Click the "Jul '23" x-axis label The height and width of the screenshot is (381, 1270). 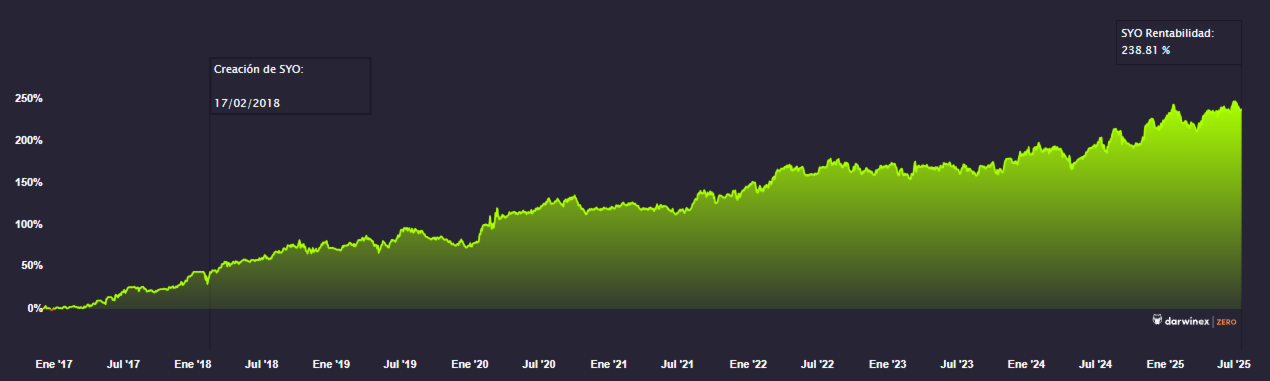point(956,364)
